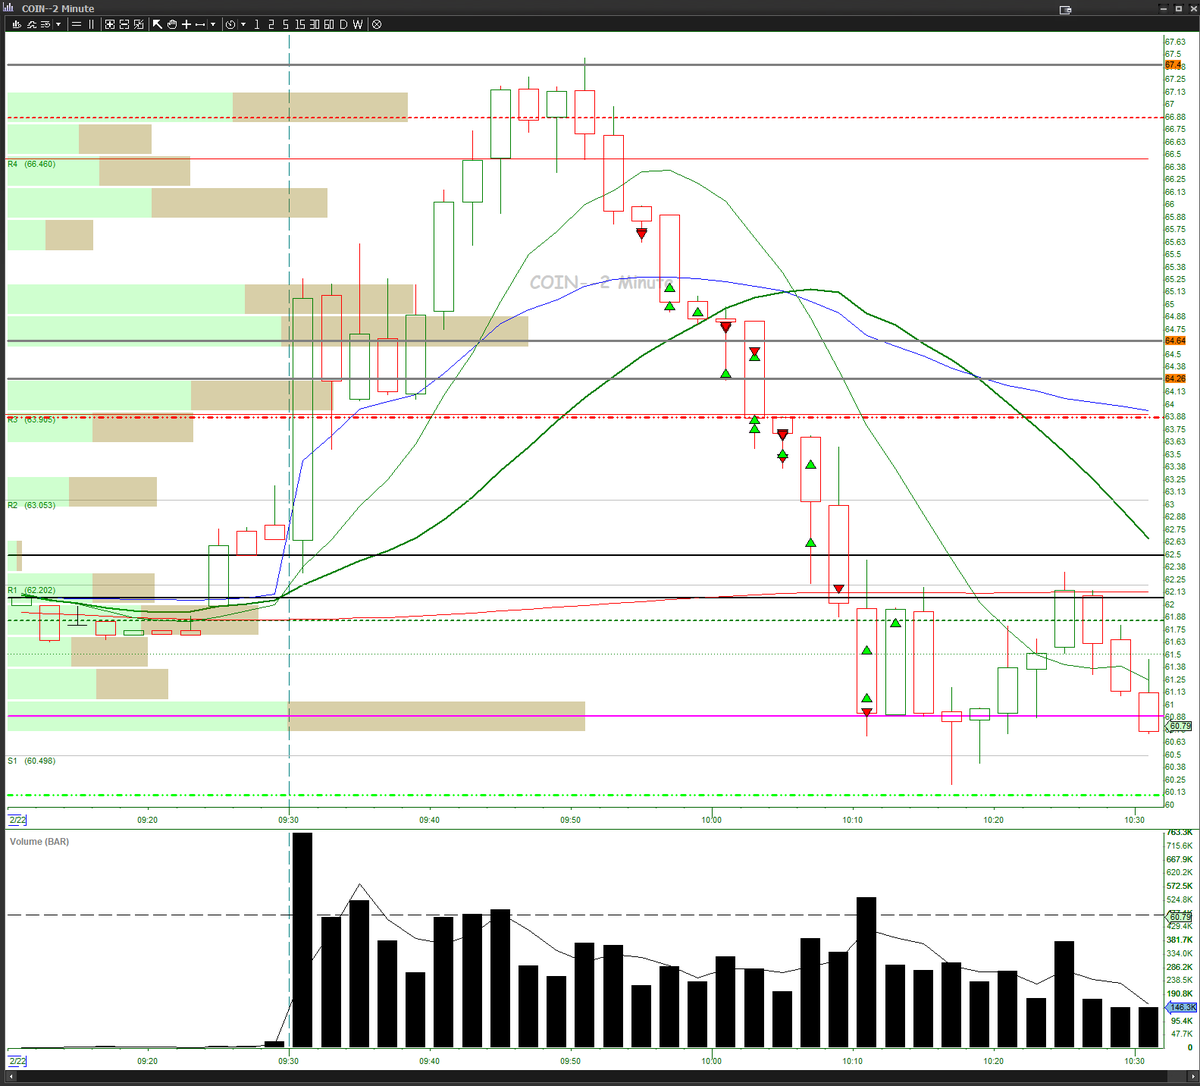This screenshot has height=1086, width=1200.
Task: Click the circled X icon in toolbar
Action: [376, 24]
